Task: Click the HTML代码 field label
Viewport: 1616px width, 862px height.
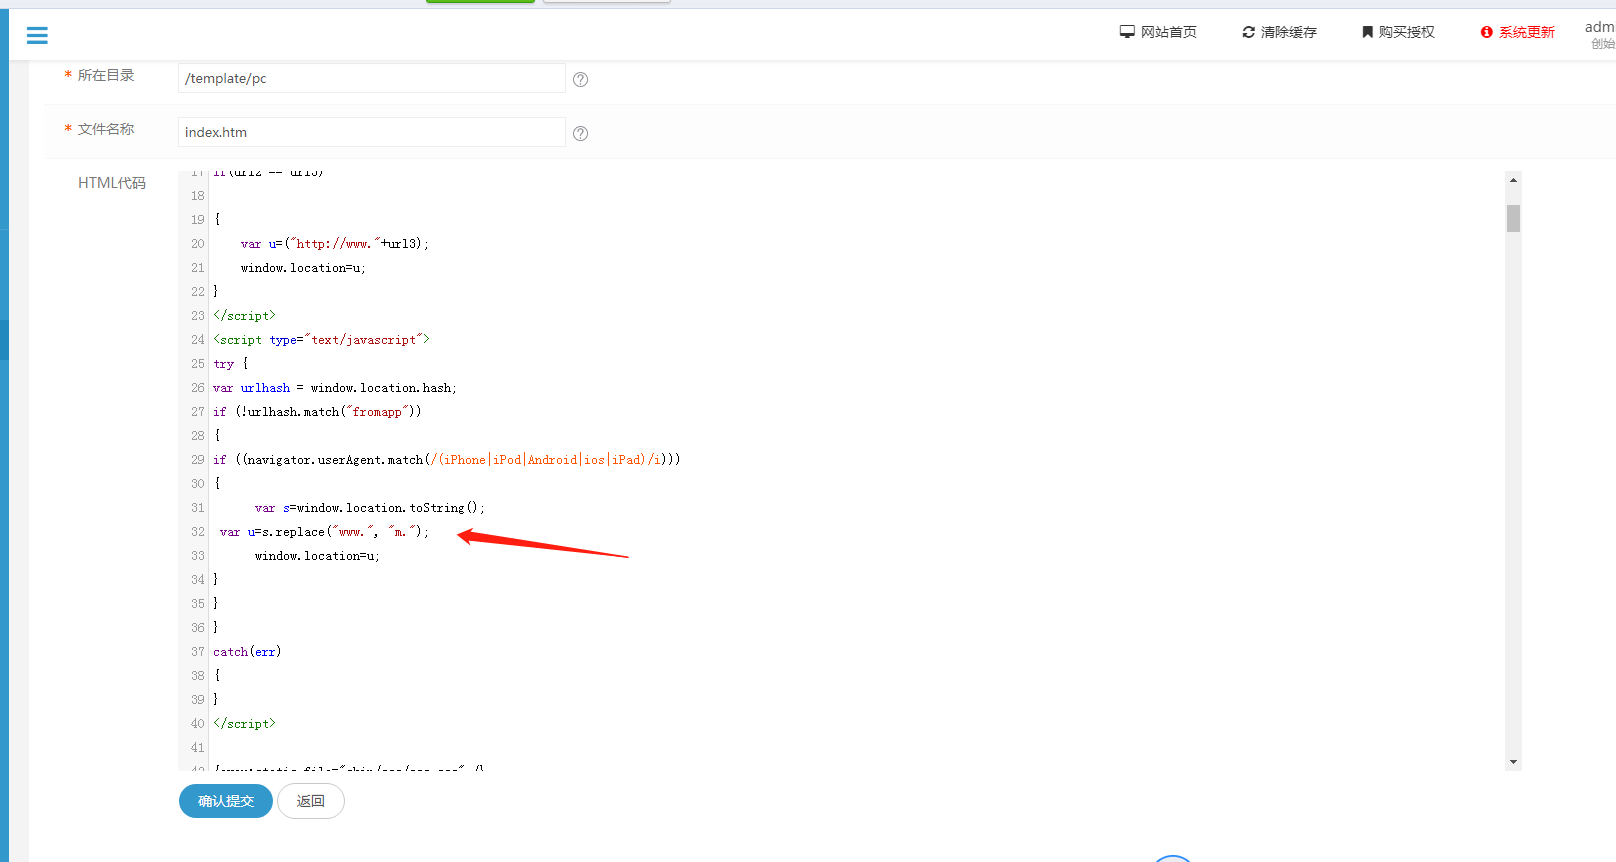Action: 112,183
